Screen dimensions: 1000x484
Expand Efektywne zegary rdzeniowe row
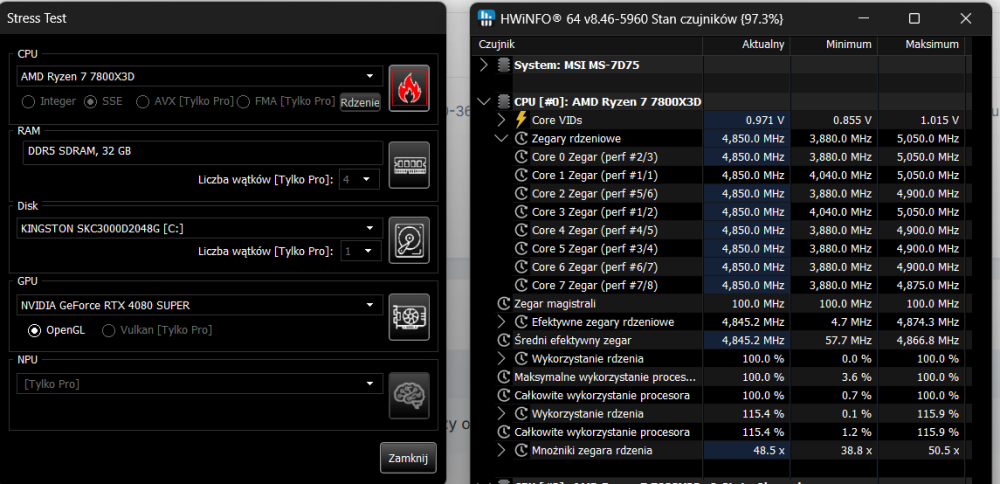[x=501, y=322]
